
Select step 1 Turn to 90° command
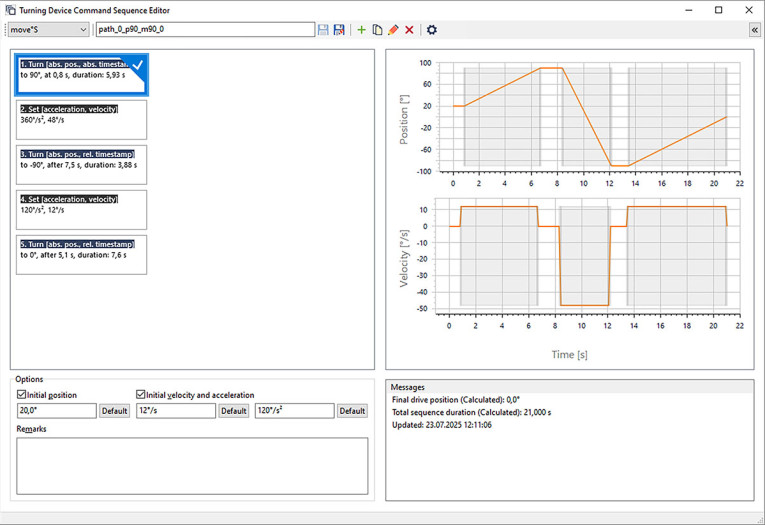(x=82, y=74)
